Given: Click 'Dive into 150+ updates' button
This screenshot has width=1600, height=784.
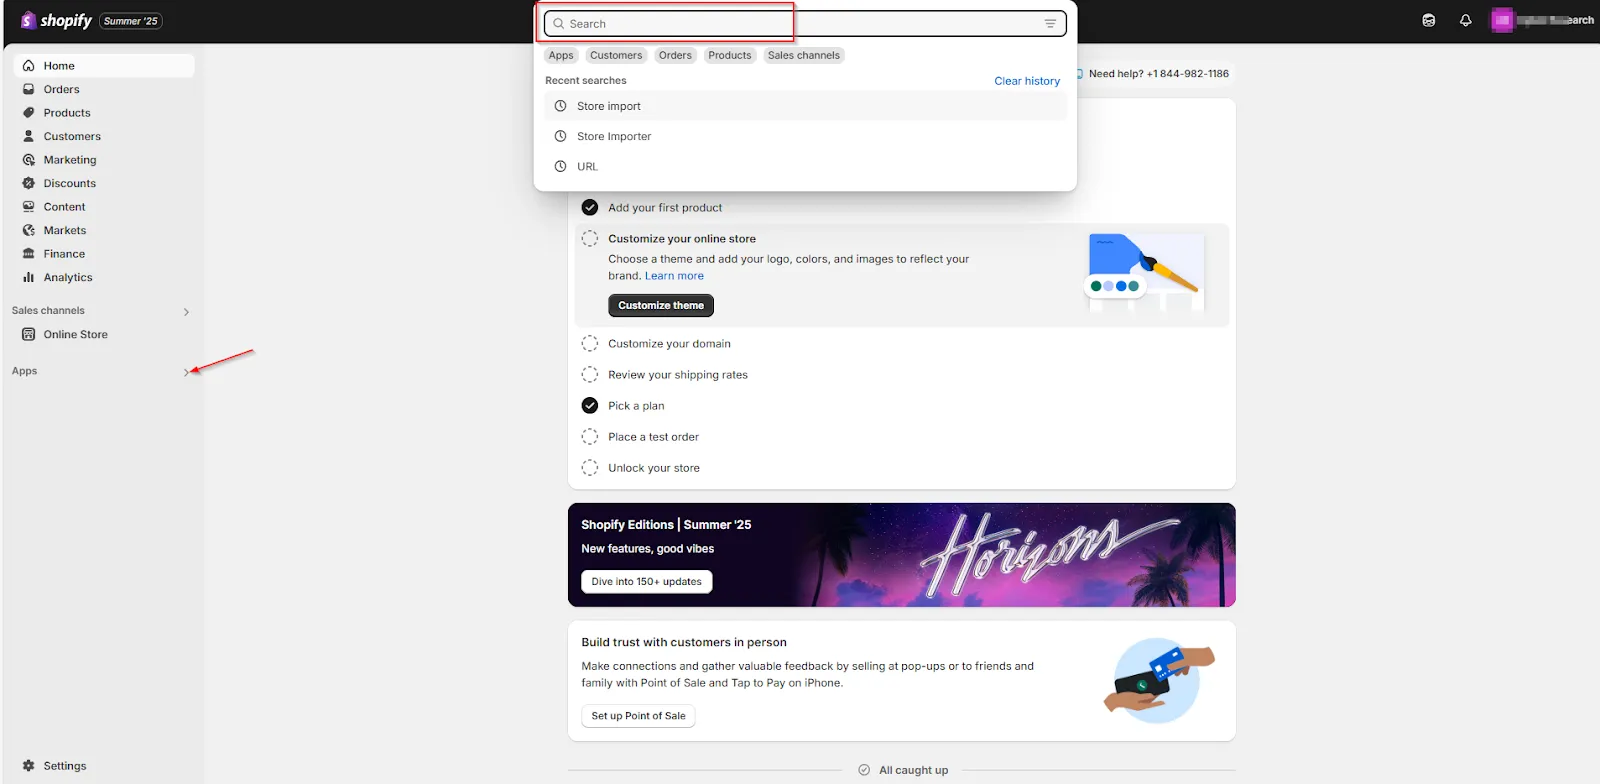Looking at the screenshot, I should (647, 582).
